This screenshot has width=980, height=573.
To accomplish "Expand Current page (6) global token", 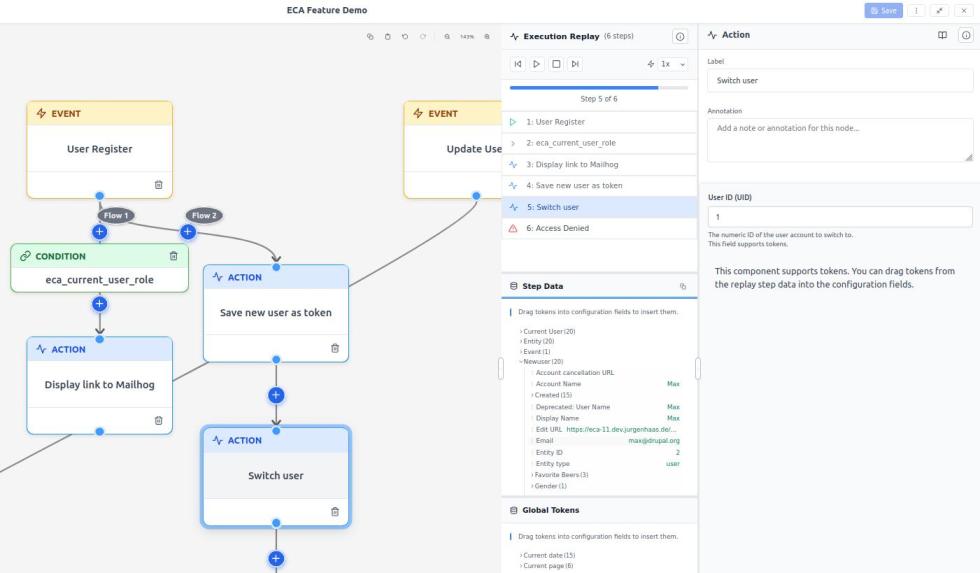I will [x=546, y=566].
